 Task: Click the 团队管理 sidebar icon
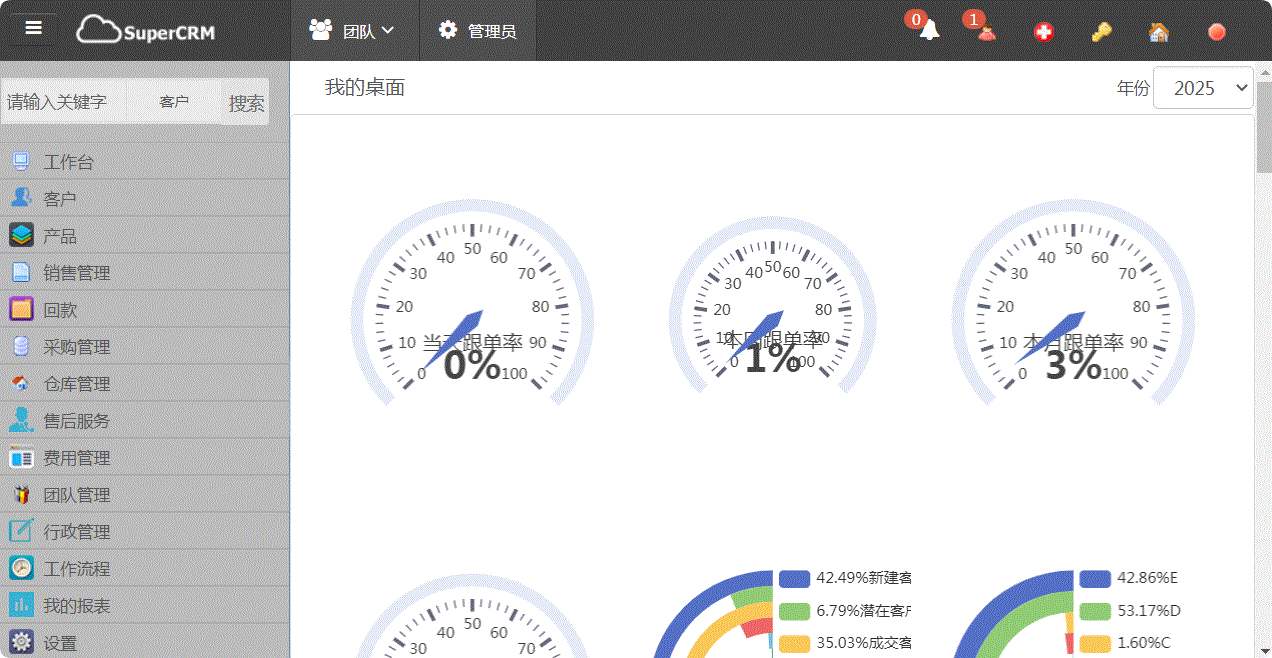[x=21, y=495]
